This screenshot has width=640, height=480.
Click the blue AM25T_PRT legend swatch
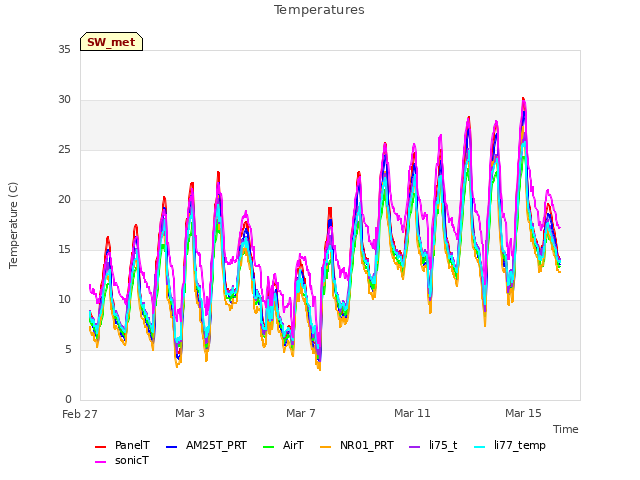[171, 447]
